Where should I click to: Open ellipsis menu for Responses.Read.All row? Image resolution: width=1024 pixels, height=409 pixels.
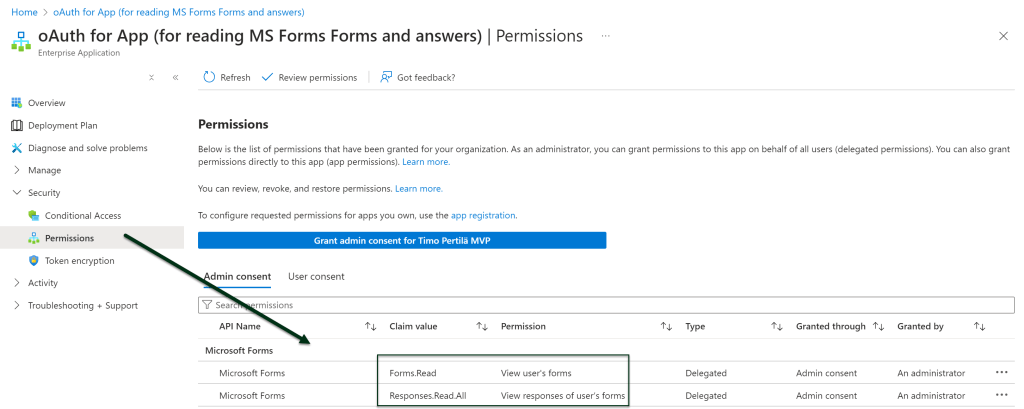point(1002,396)
